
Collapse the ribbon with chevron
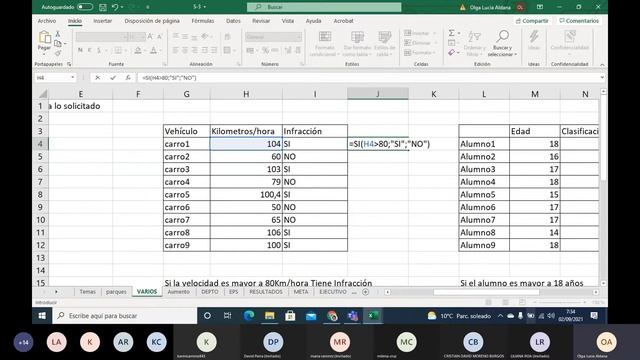coord(602,64)
